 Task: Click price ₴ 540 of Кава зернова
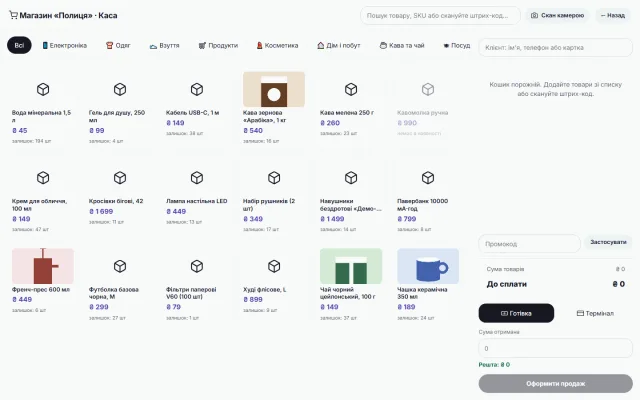coord(253,131)
